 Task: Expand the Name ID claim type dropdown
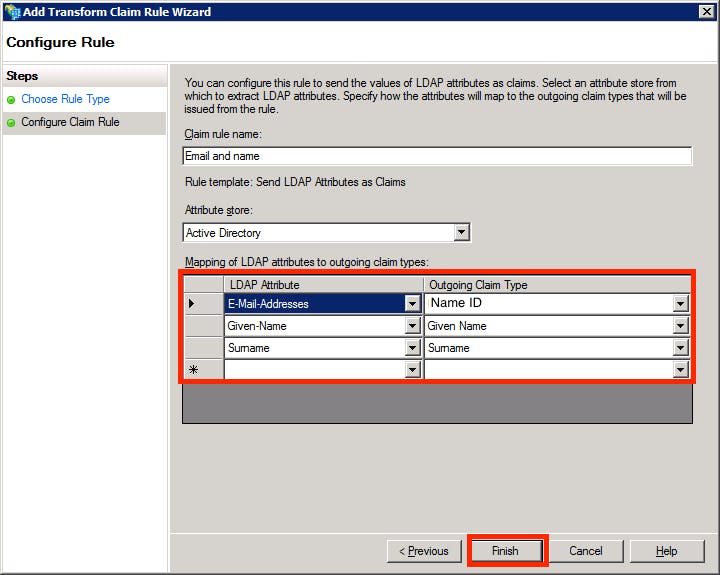tap(681, 304)
